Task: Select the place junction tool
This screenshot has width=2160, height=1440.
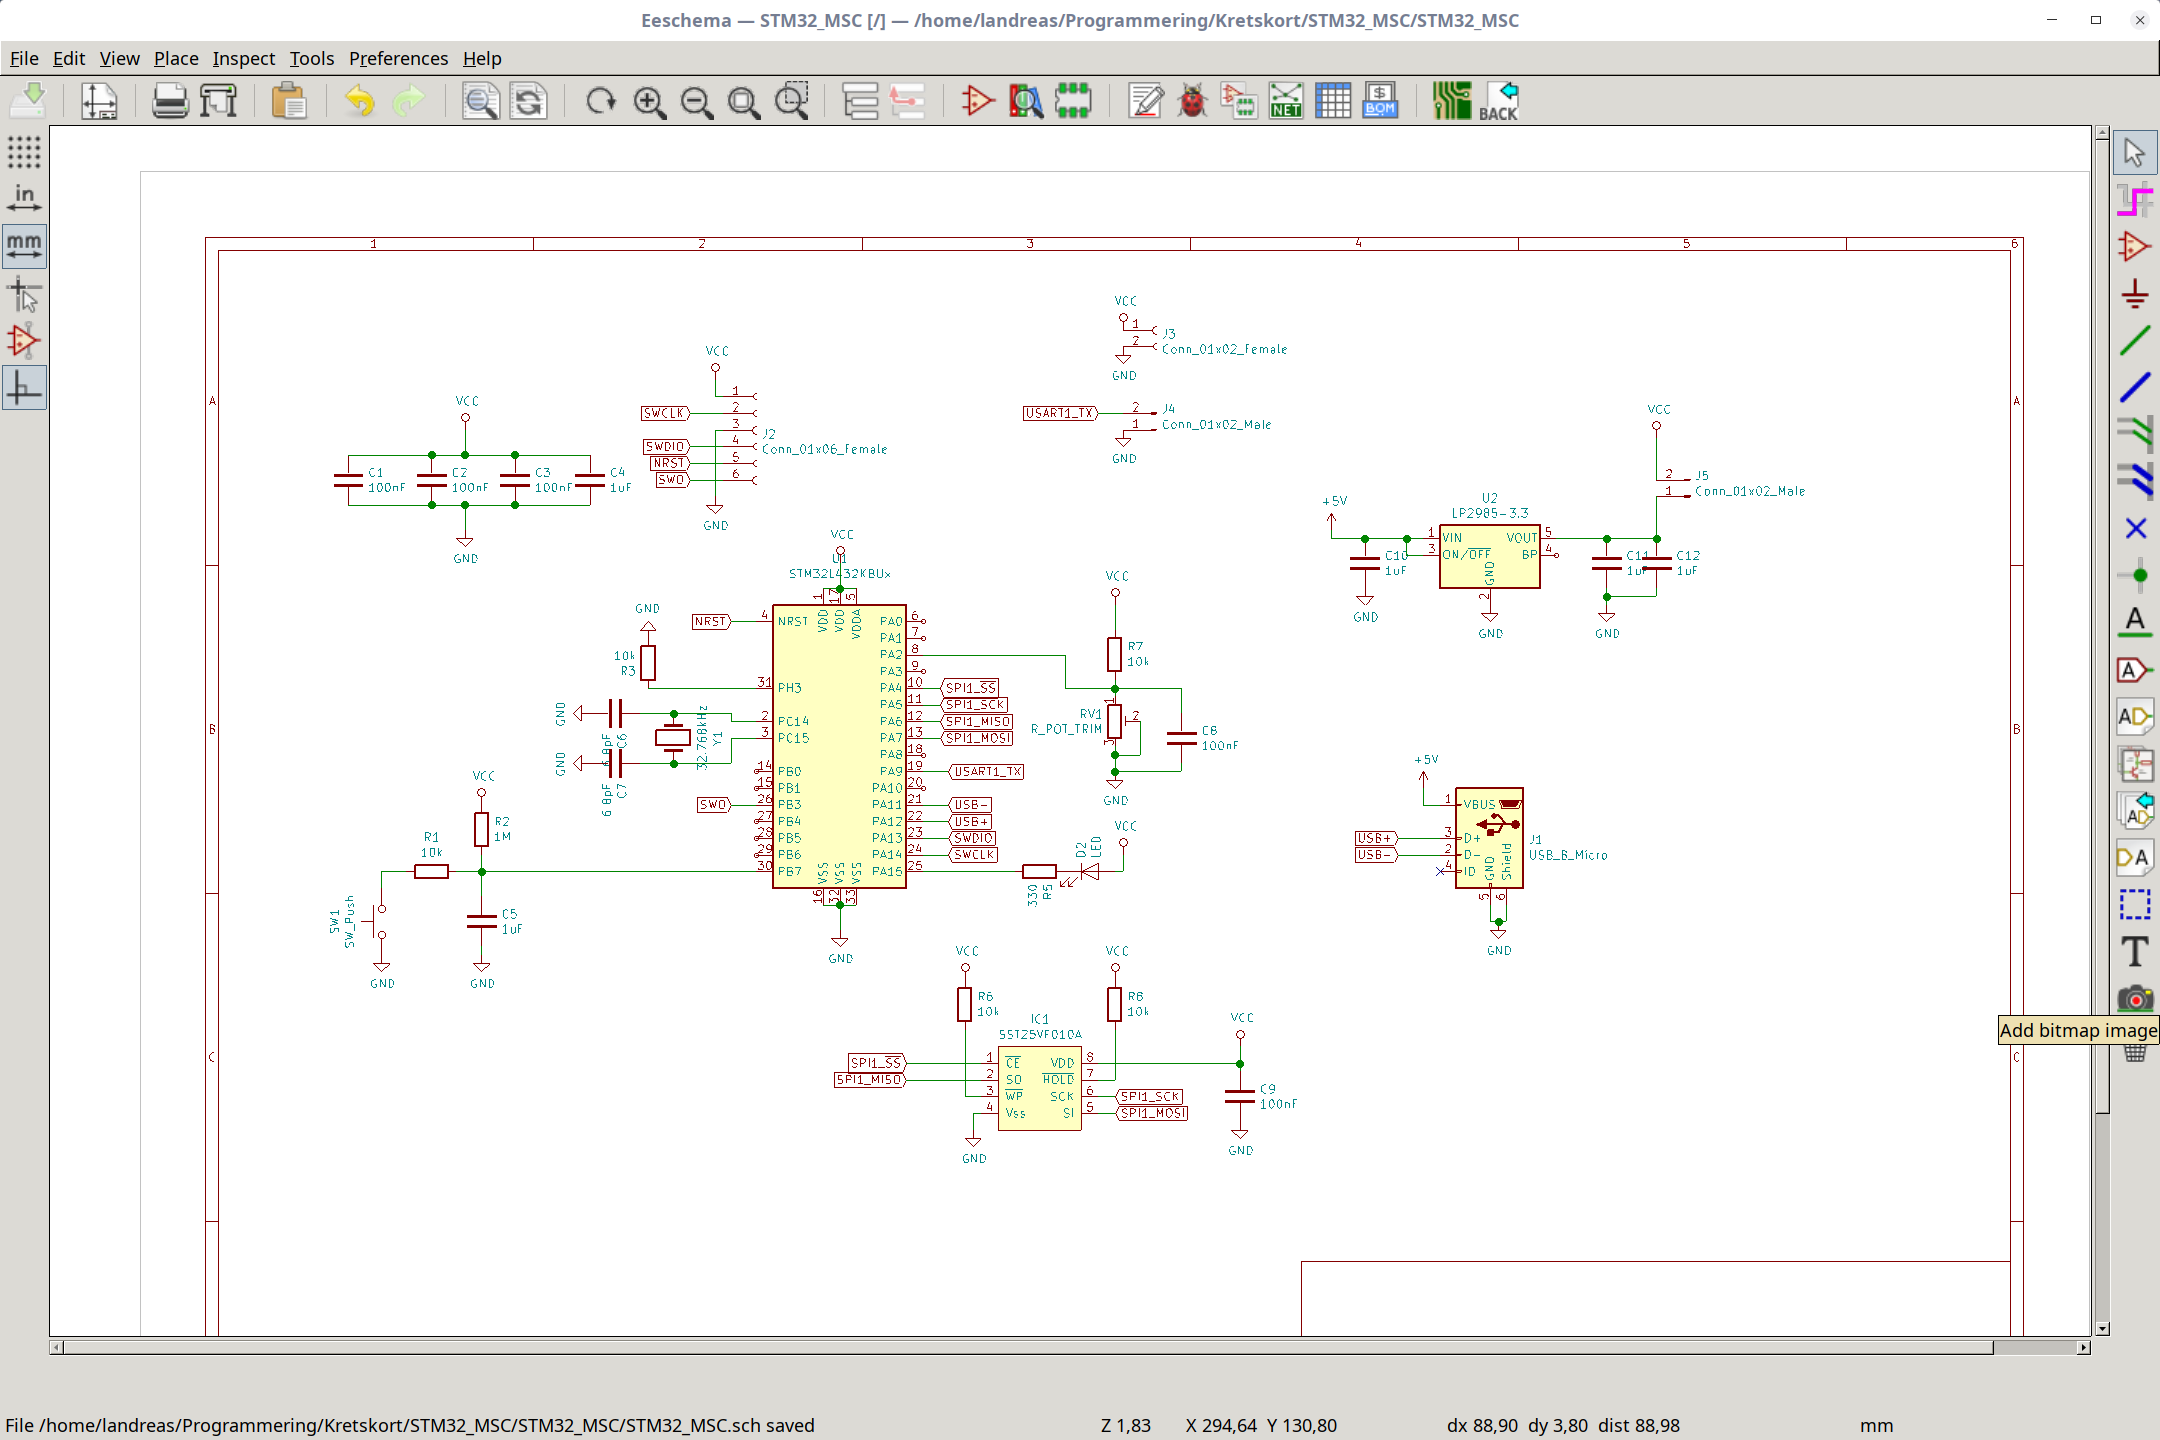Action: (x=2135, y=575)
